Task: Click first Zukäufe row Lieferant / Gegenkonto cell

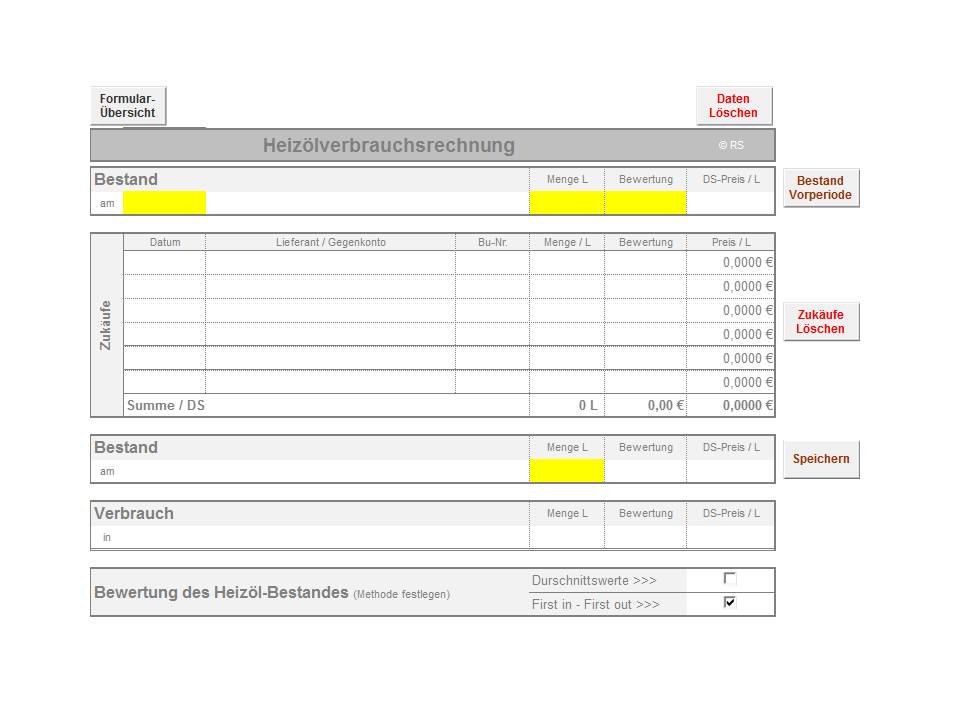Action: point(330,263)
